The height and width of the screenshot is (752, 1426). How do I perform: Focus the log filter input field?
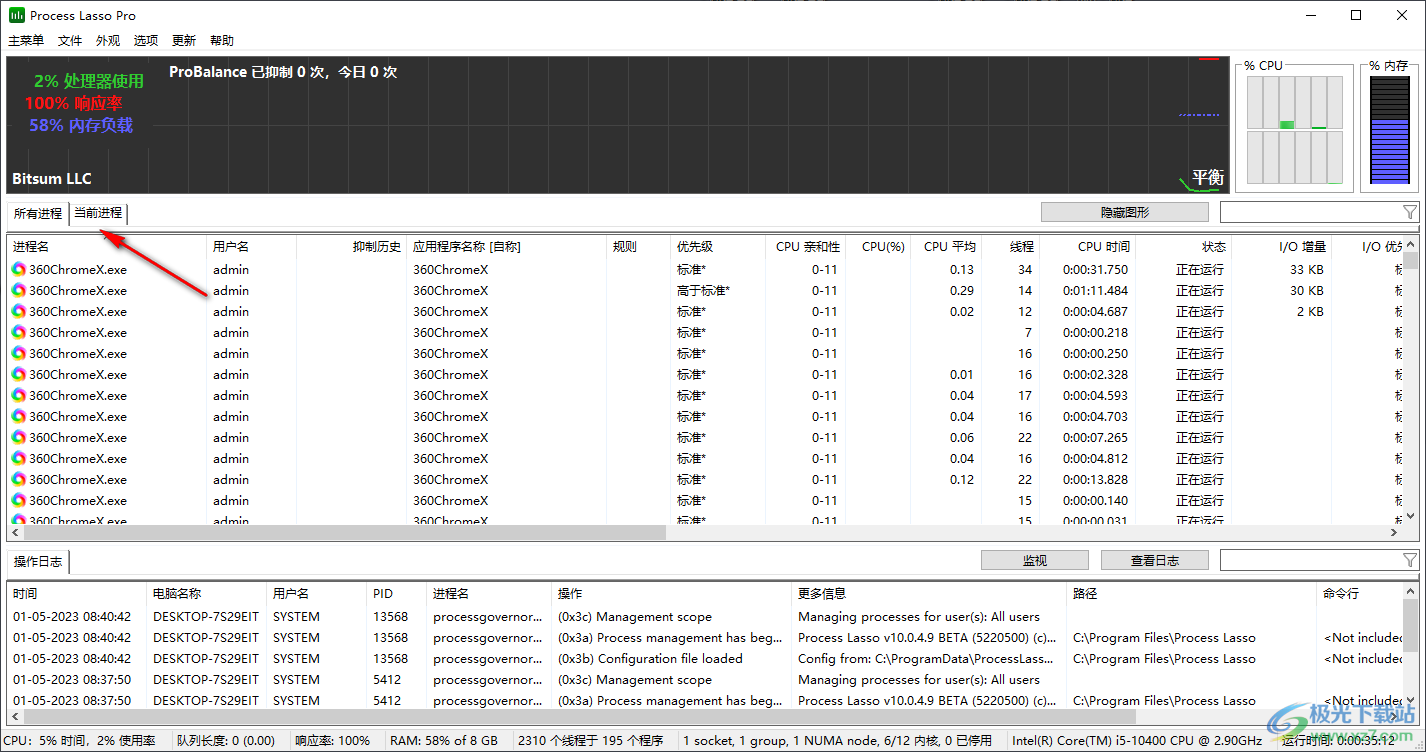[1311, 560]
